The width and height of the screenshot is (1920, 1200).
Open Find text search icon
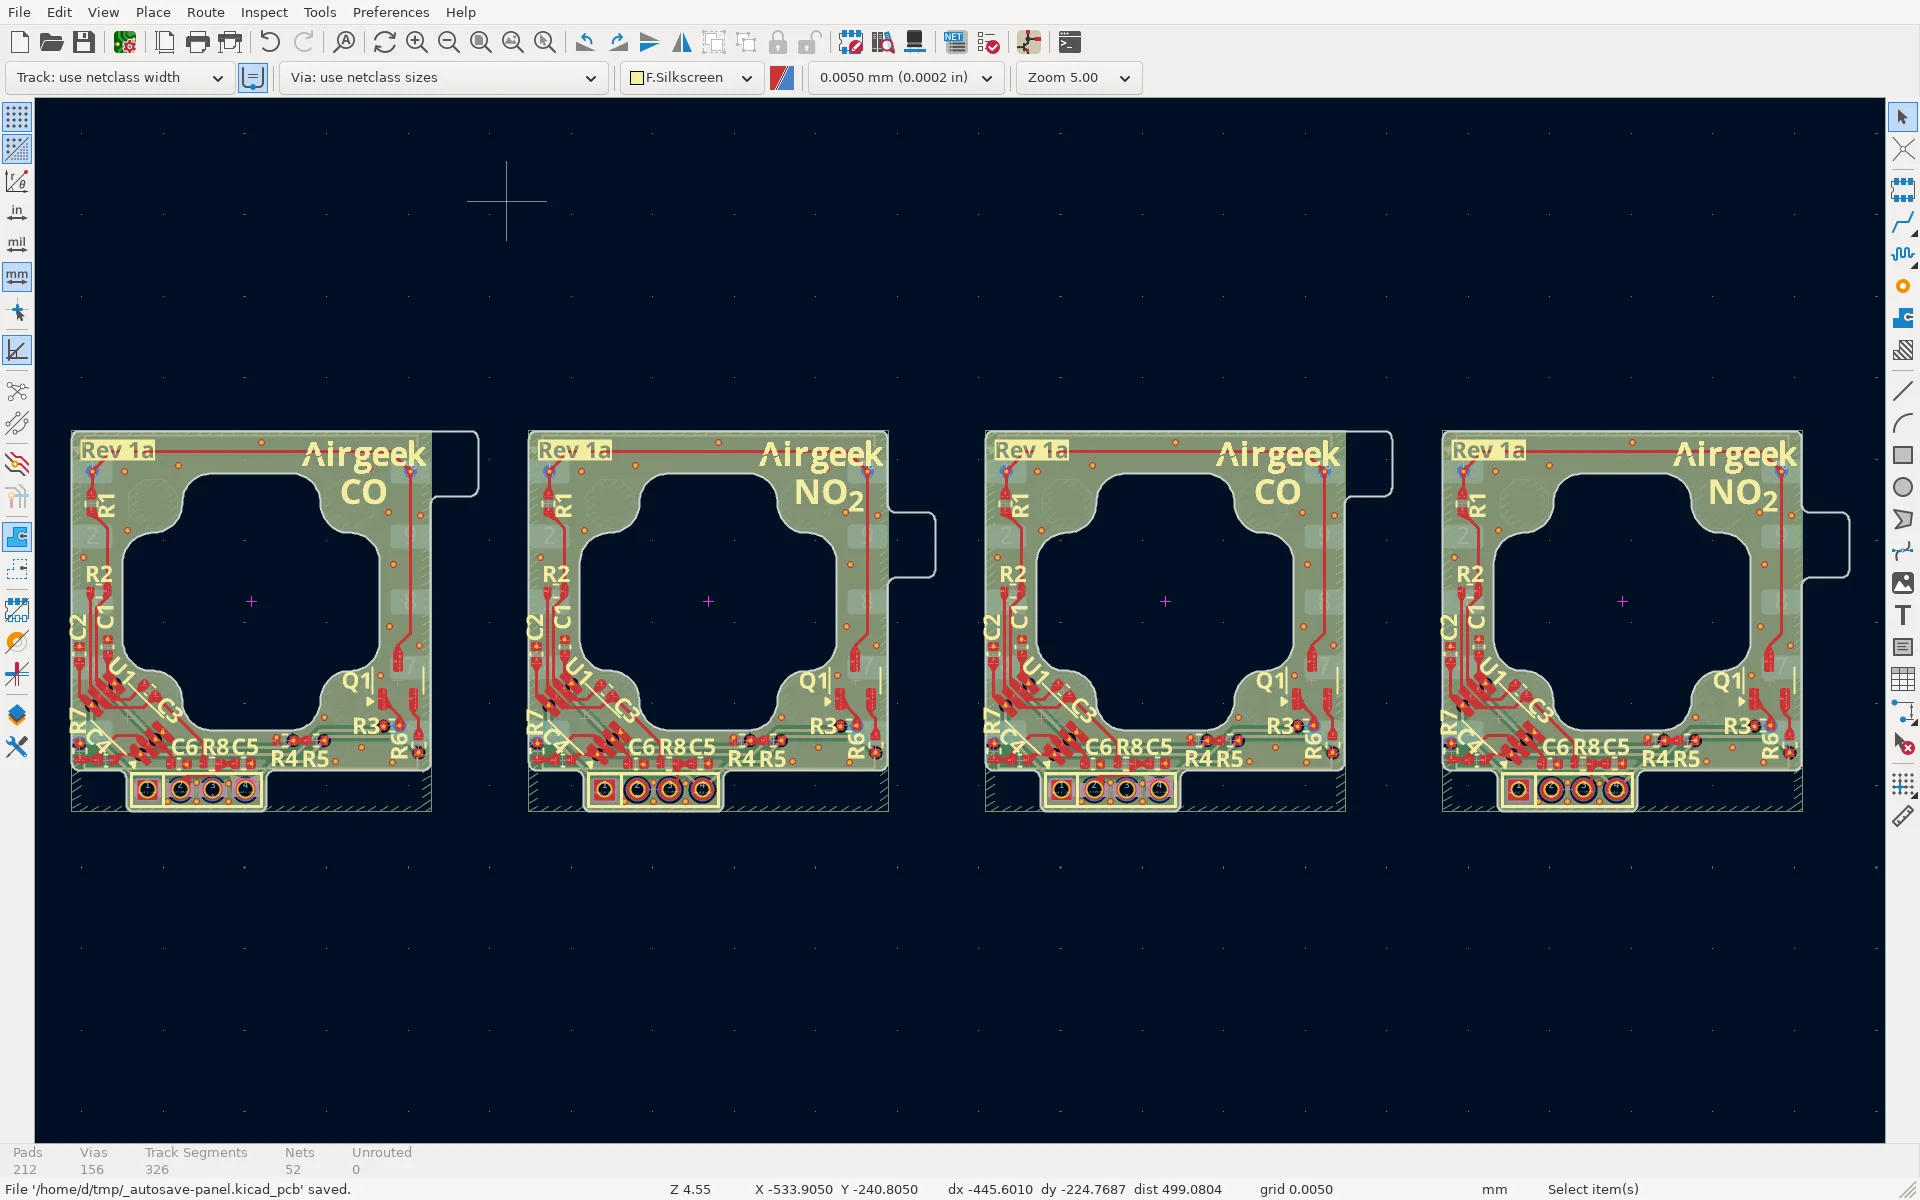coord(344,42)
